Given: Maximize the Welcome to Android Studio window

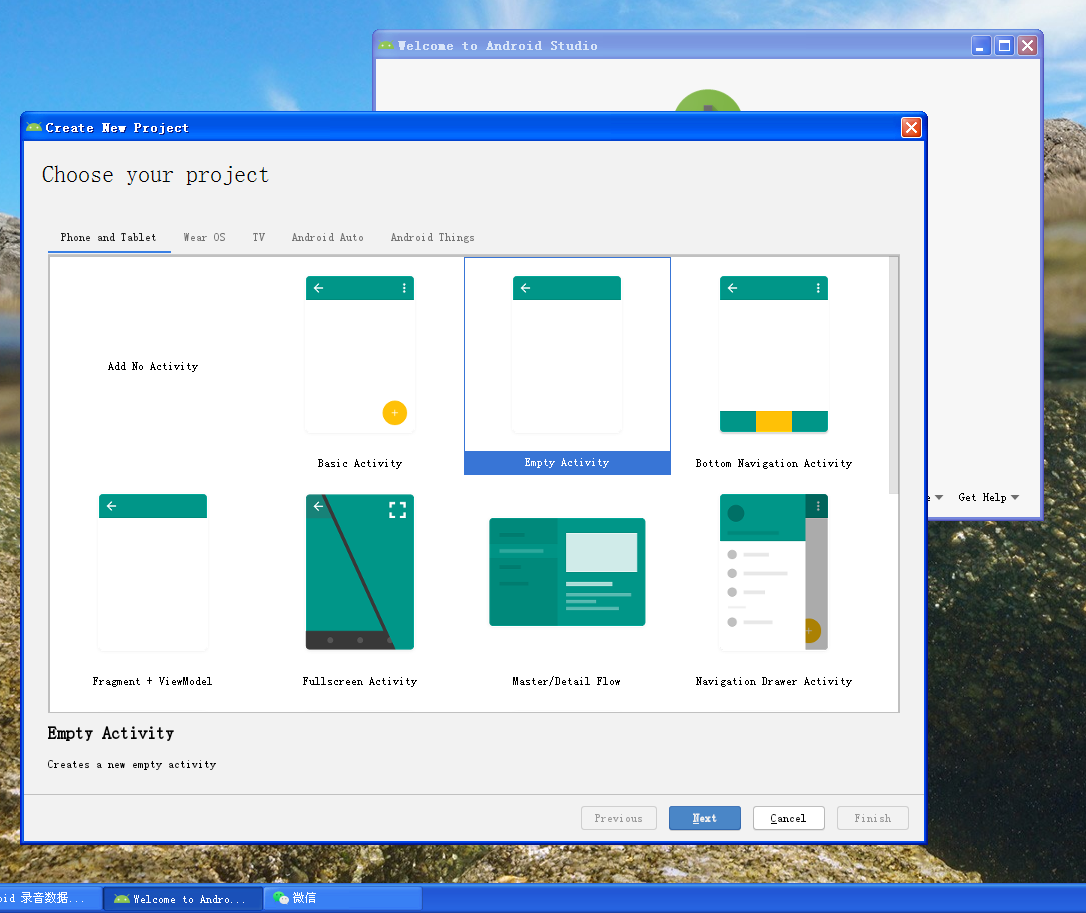Looking at the screenshot, I should coord(1004,46).
